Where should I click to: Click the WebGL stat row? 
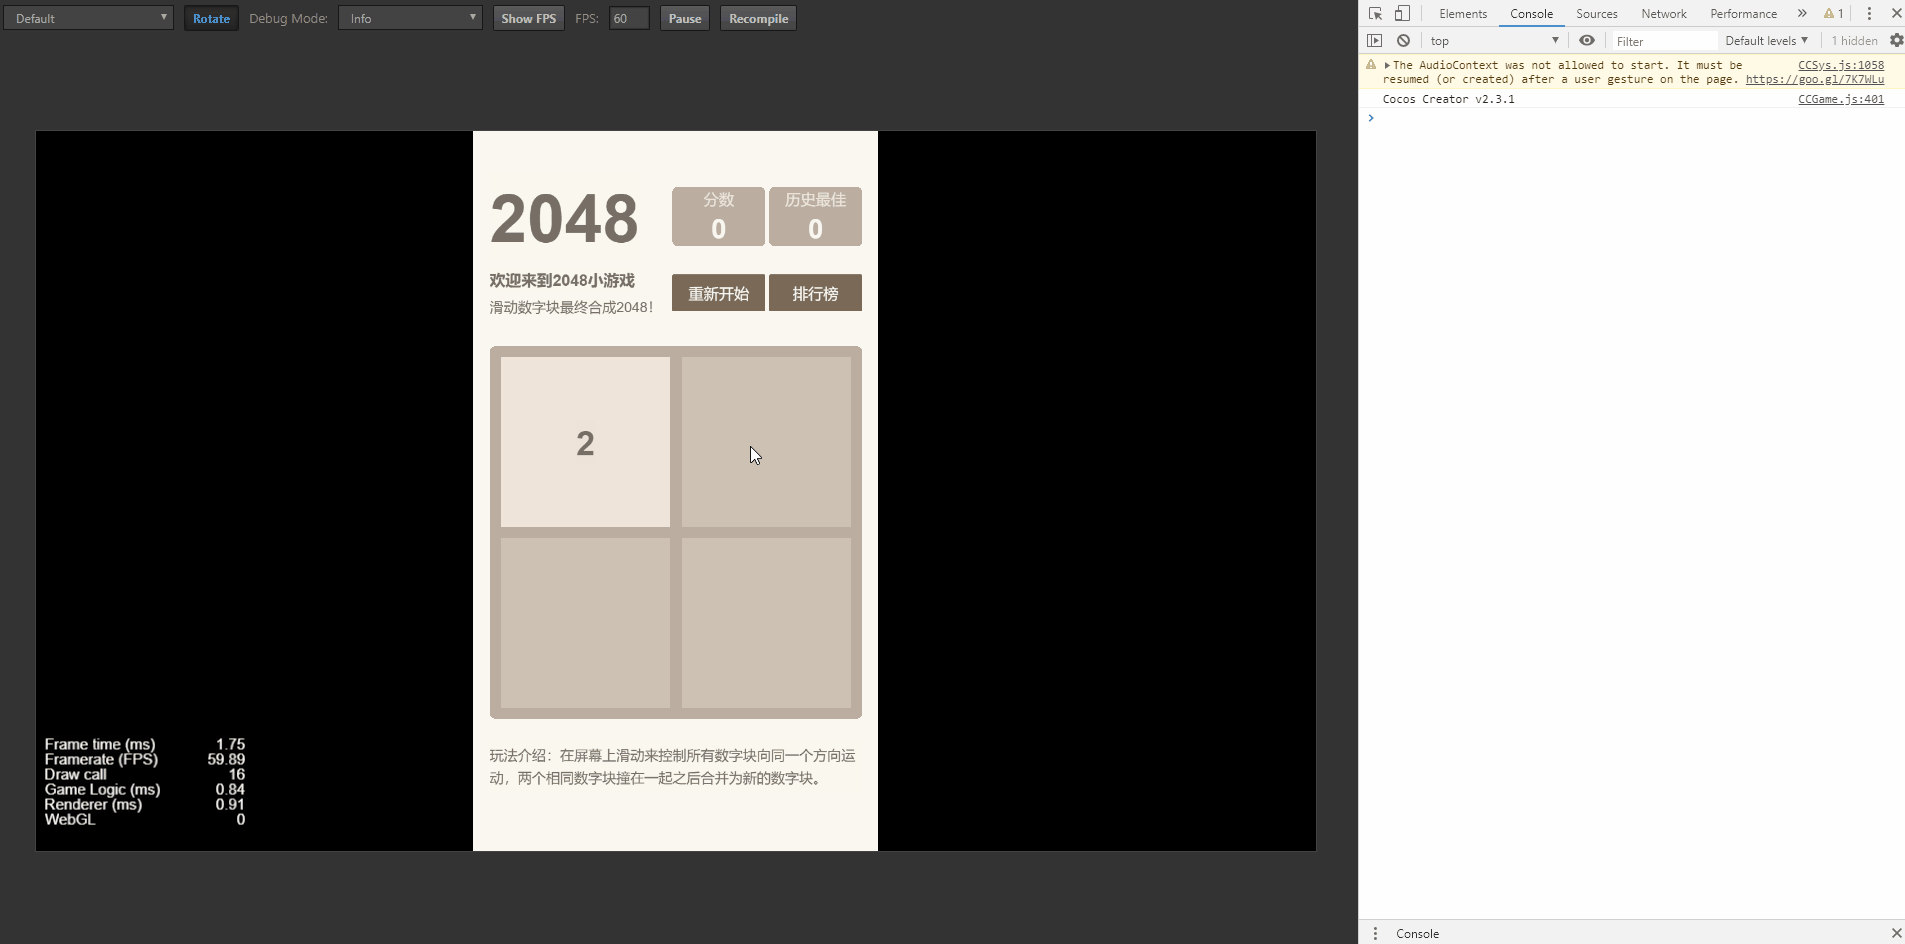coord(145,819)
